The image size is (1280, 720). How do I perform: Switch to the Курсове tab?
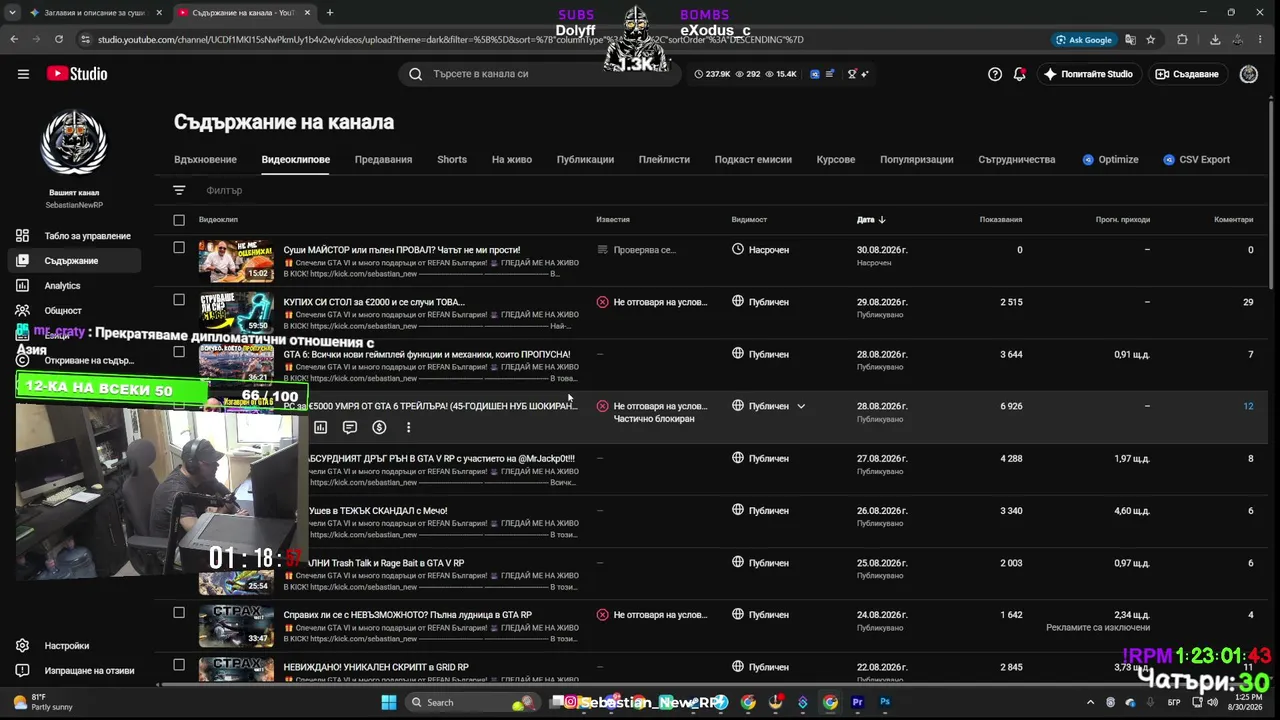pos(836,160)
